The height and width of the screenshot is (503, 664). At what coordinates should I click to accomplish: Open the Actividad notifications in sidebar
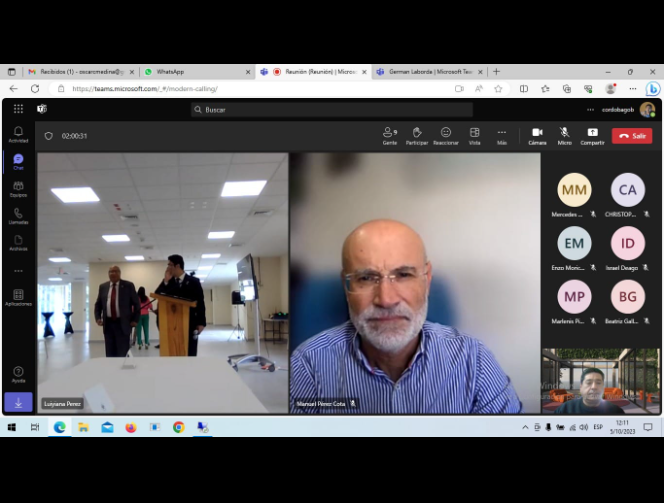coord(18,134)
